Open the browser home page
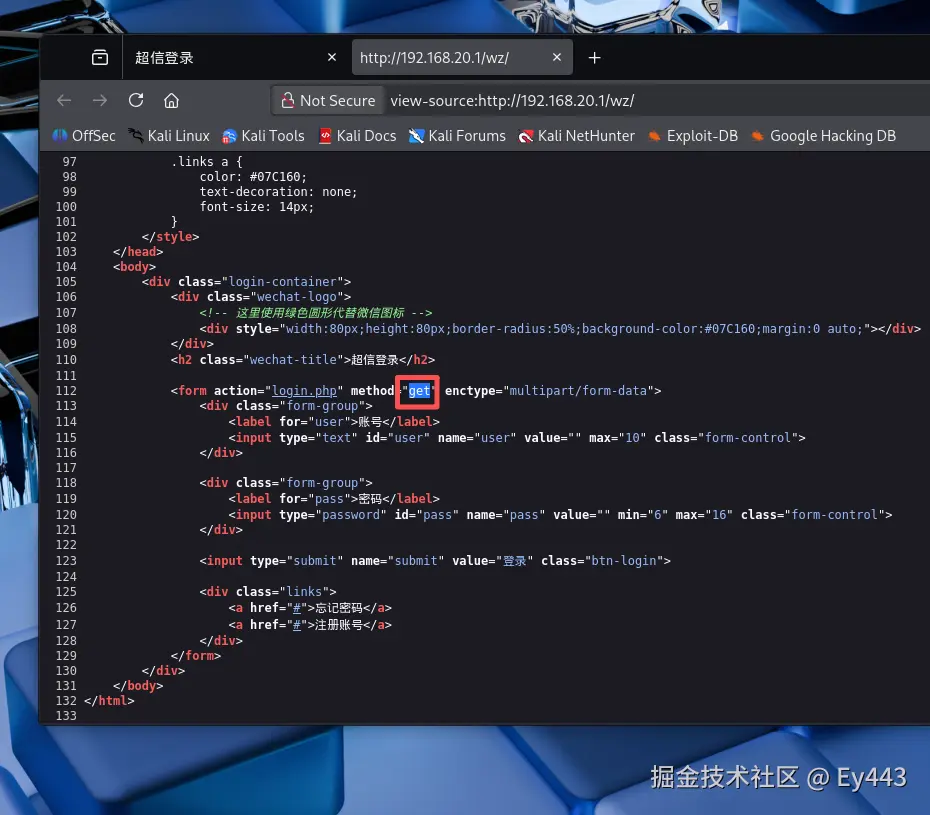 [171, 100]
